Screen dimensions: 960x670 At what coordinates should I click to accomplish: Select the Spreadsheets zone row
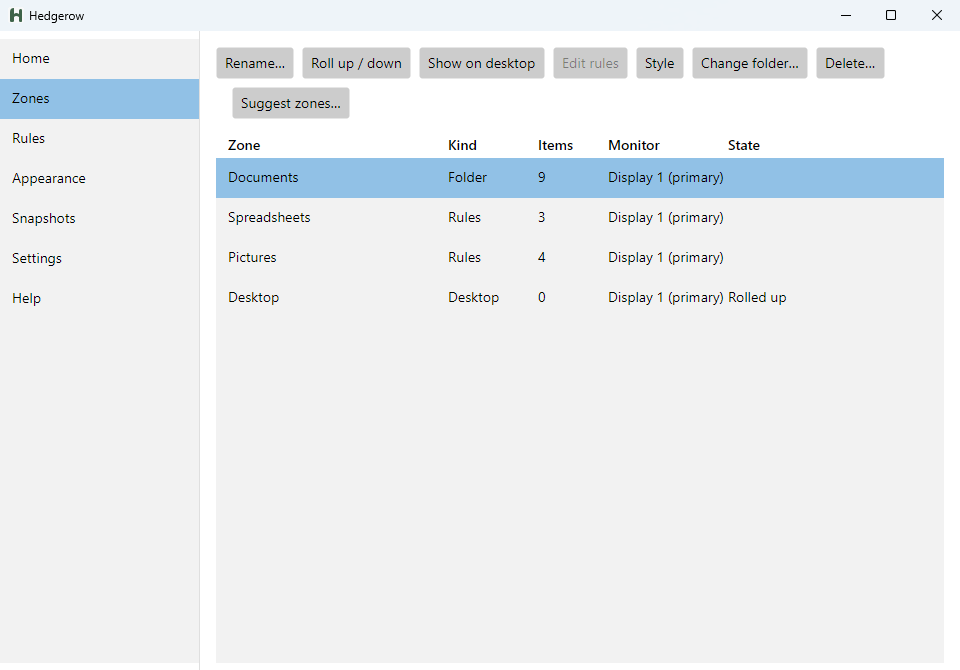[580, 217]
